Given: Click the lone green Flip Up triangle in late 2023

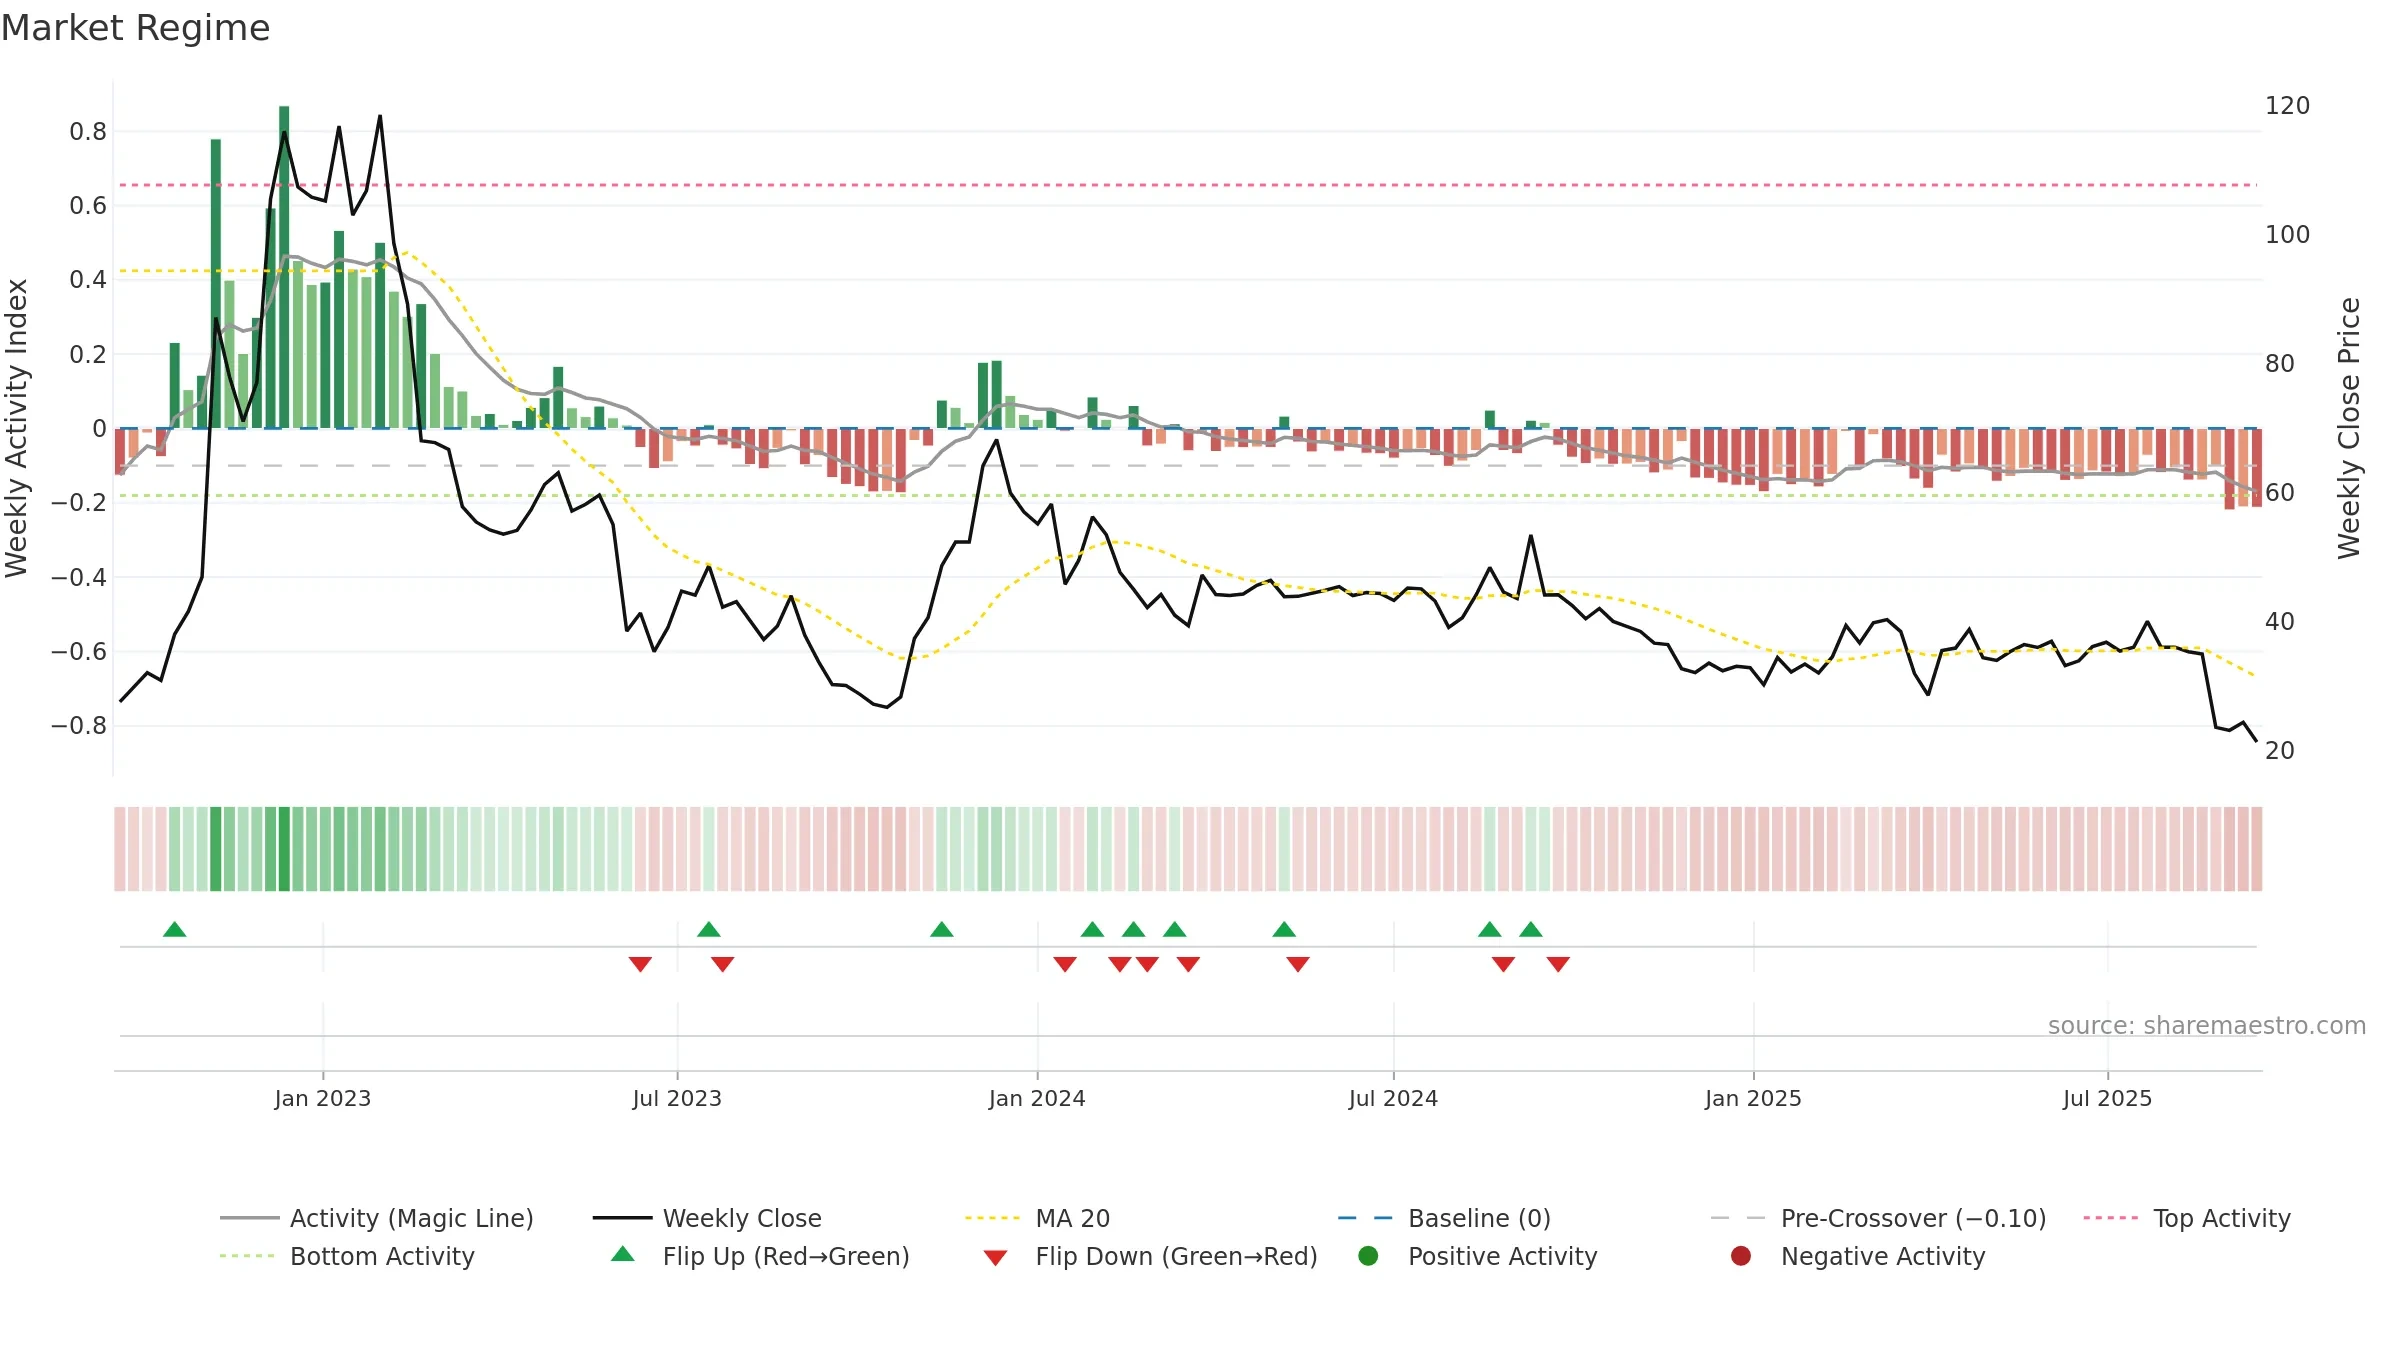Looking at the screenshot, I should point(942,929).
